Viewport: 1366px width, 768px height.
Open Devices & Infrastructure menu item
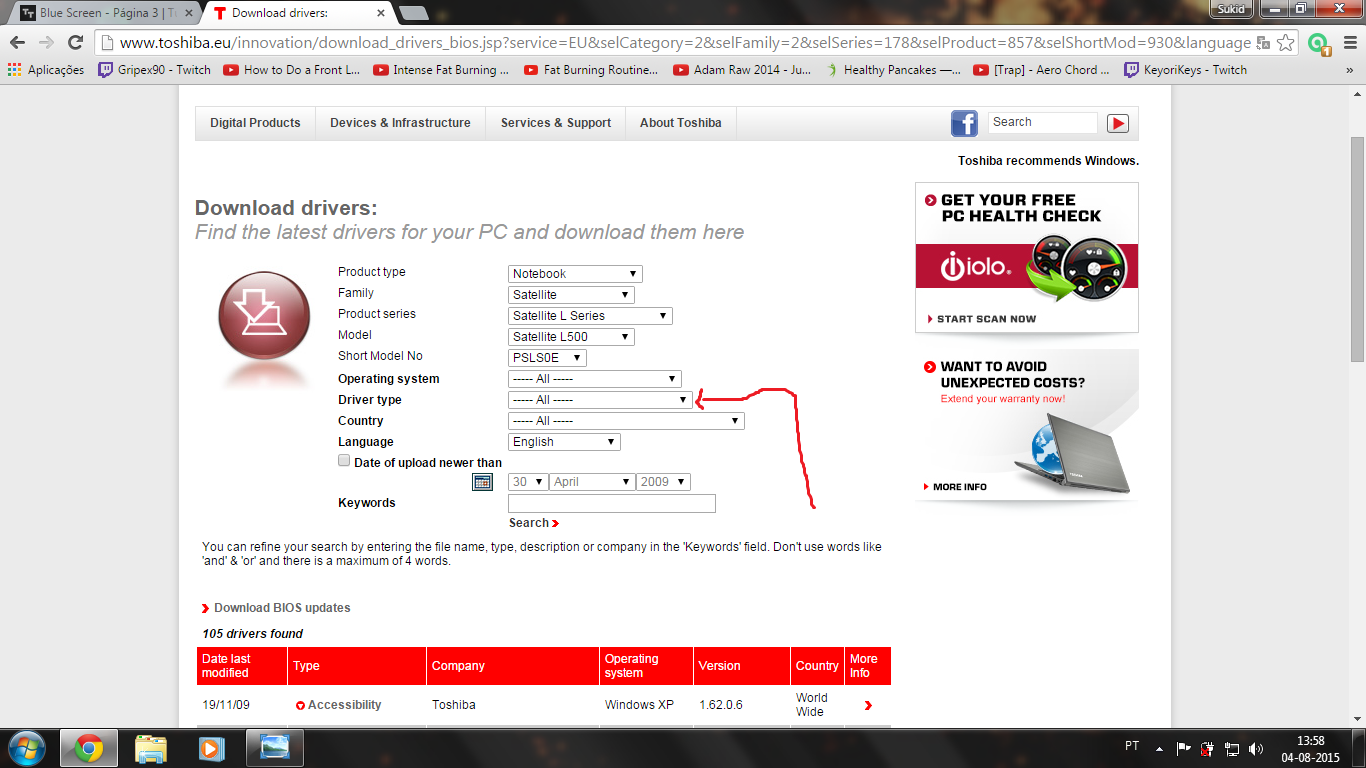[400, 123]
